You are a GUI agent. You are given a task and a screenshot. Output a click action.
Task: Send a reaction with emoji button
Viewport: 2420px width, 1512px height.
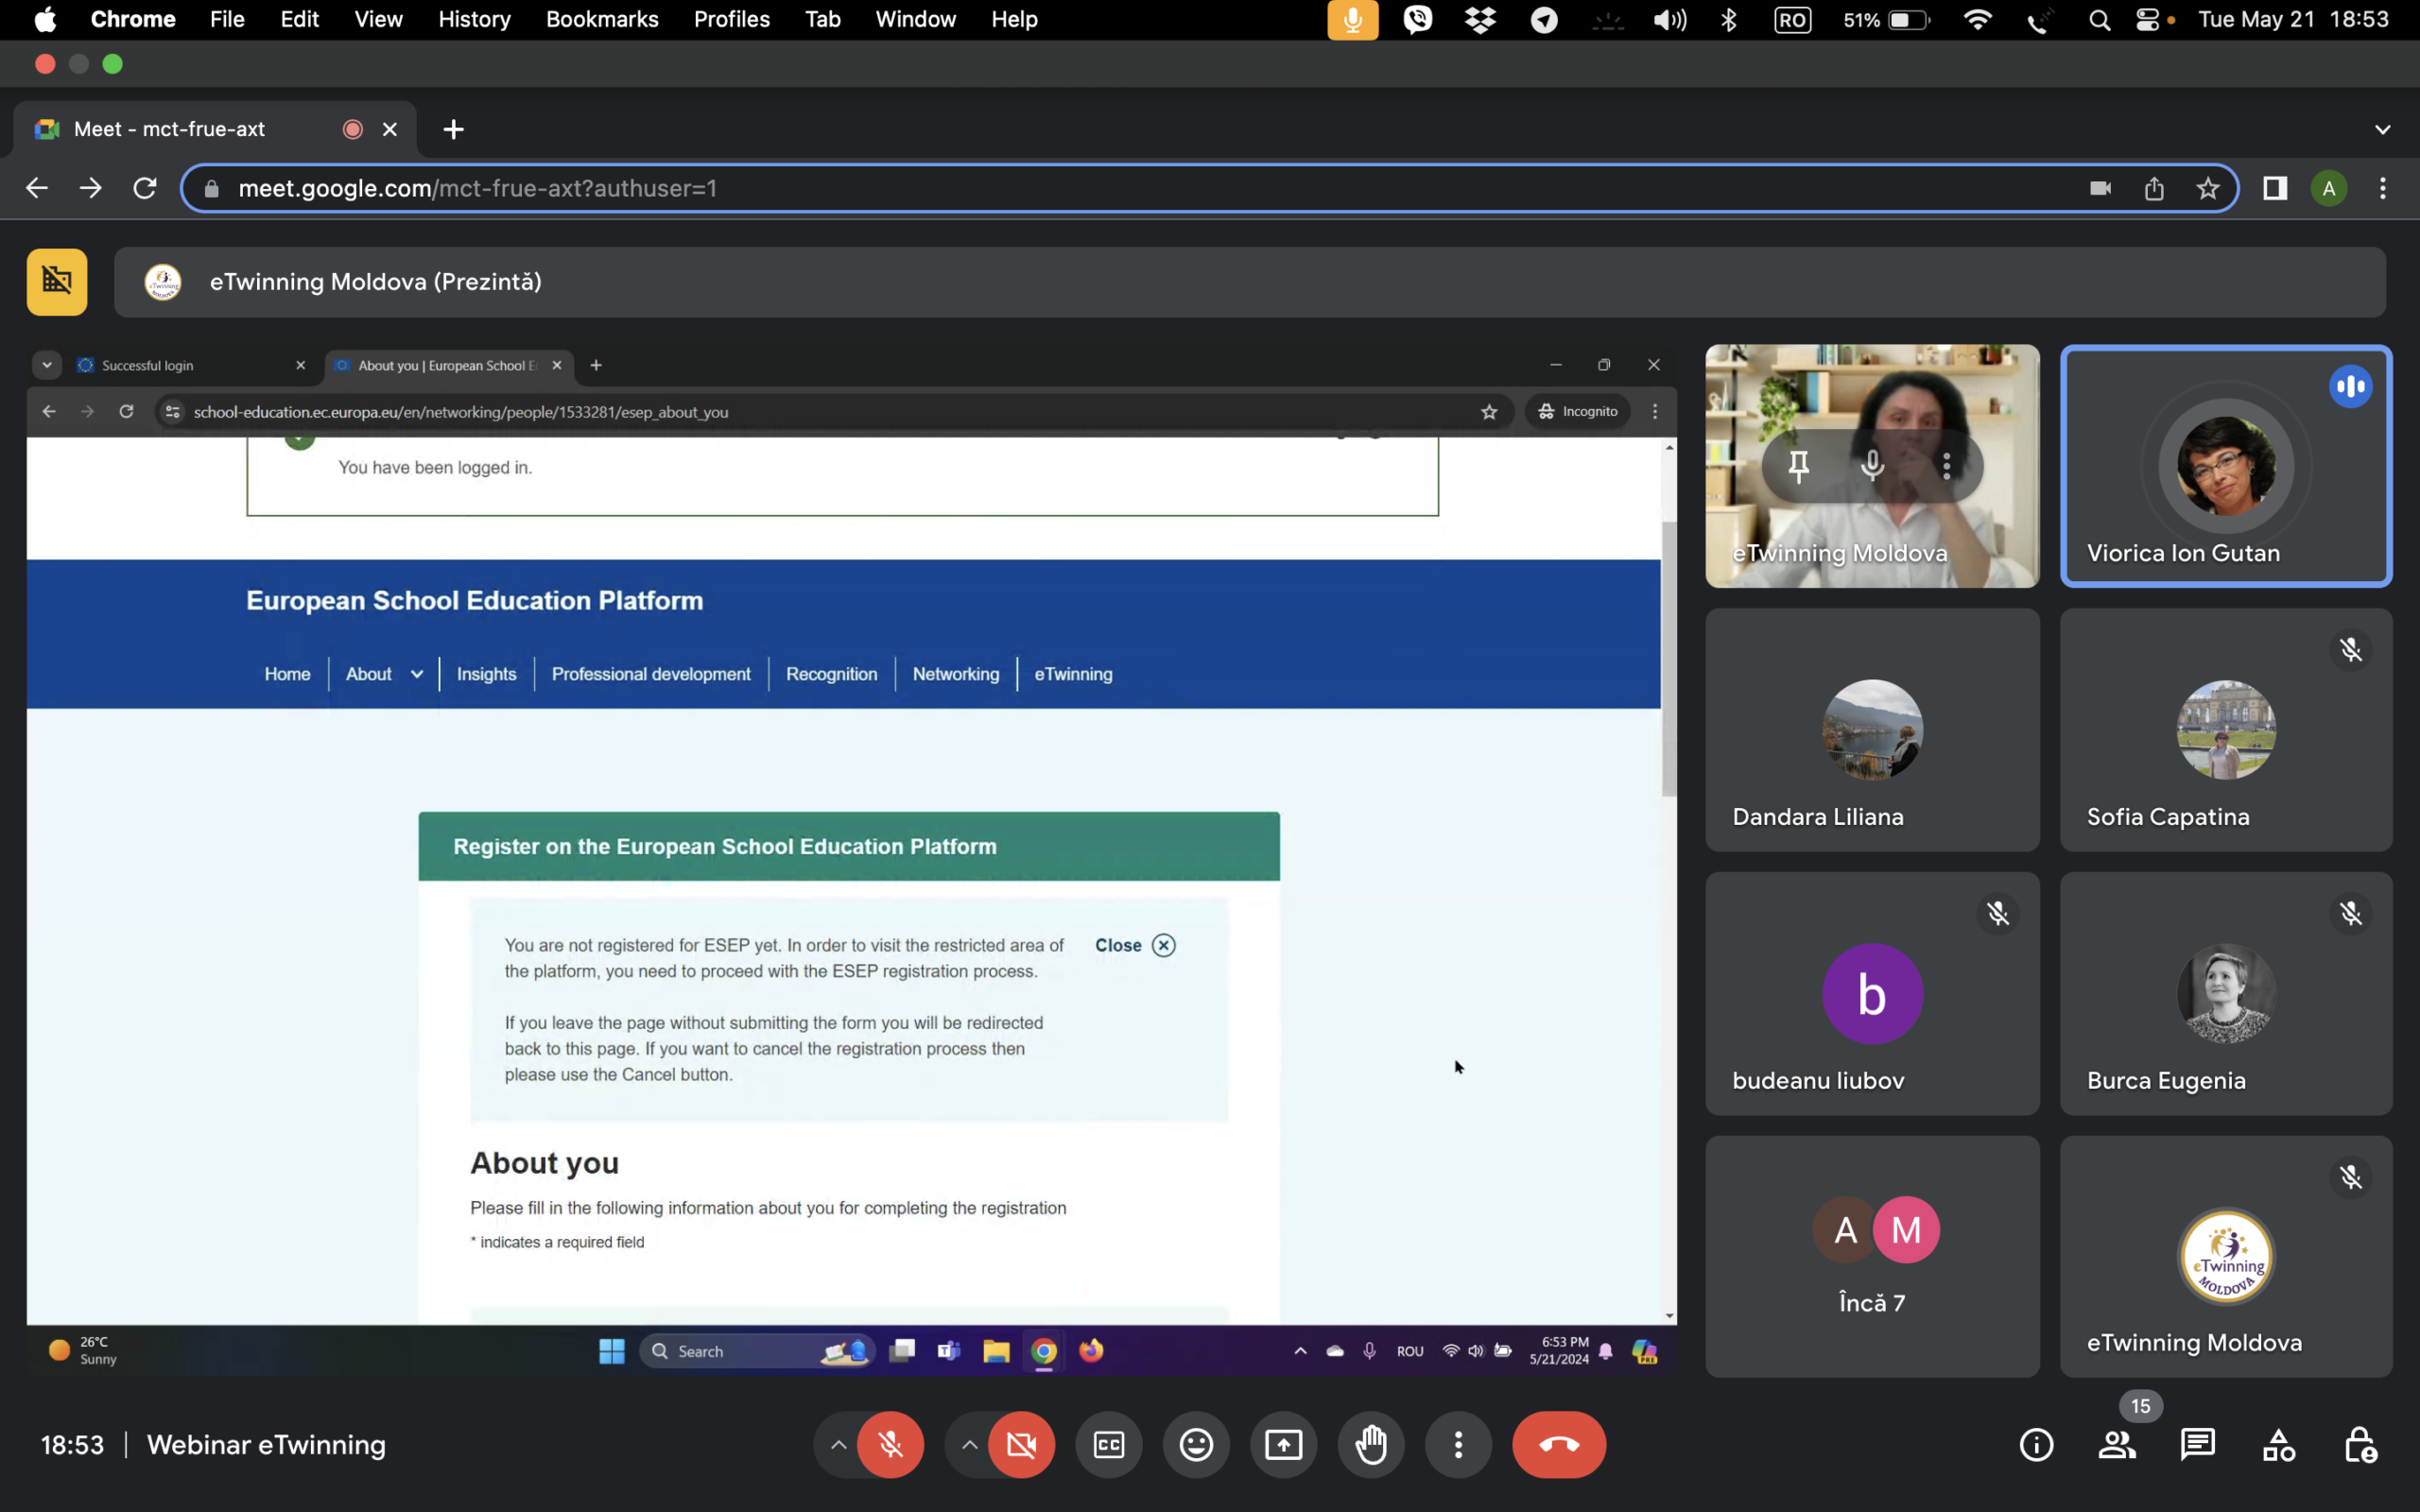click(1196, 1444)
